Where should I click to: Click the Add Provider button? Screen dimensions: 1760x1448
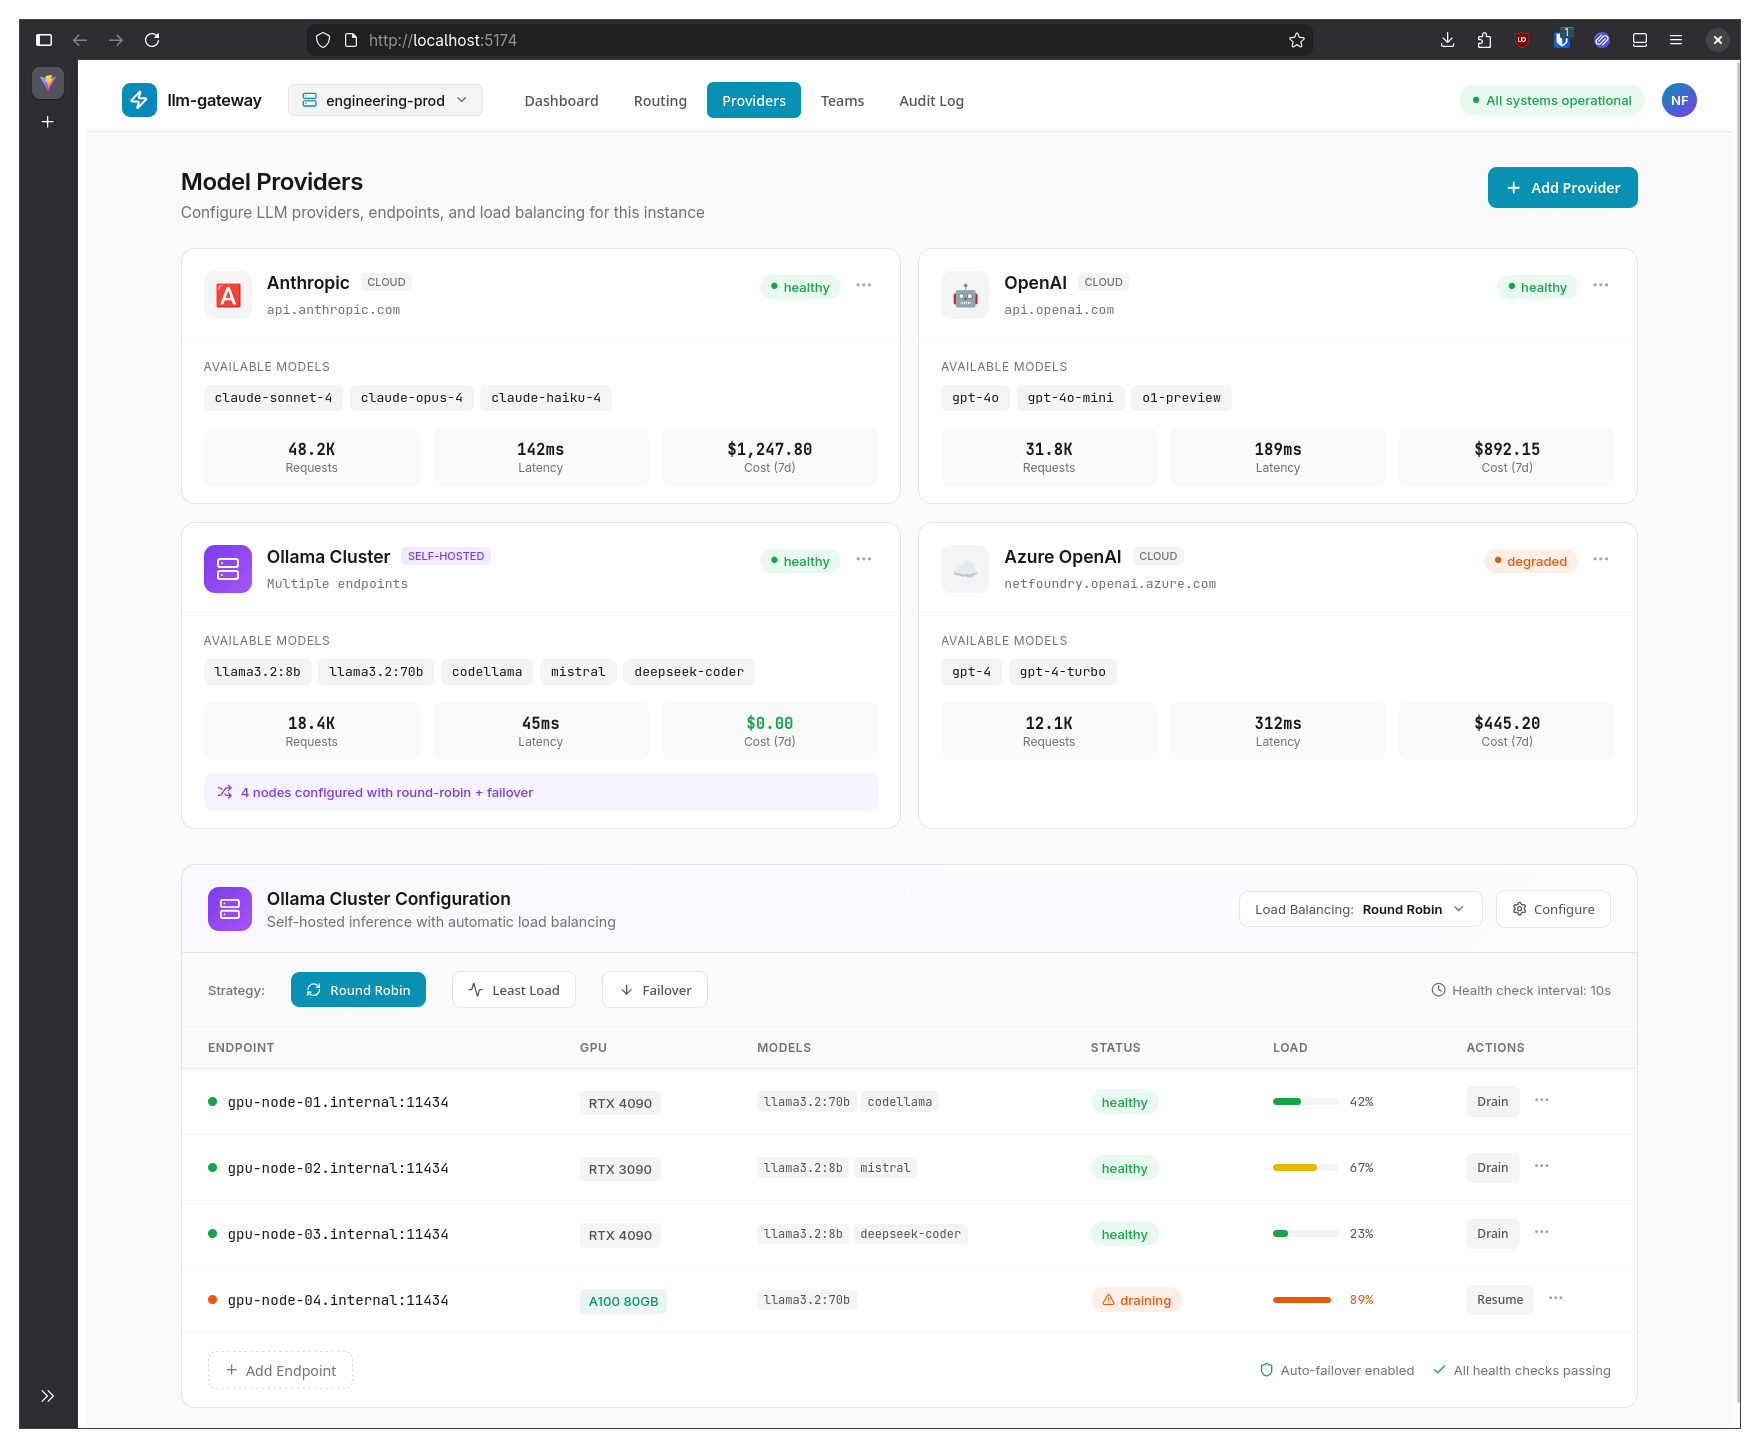[1562, 188]
